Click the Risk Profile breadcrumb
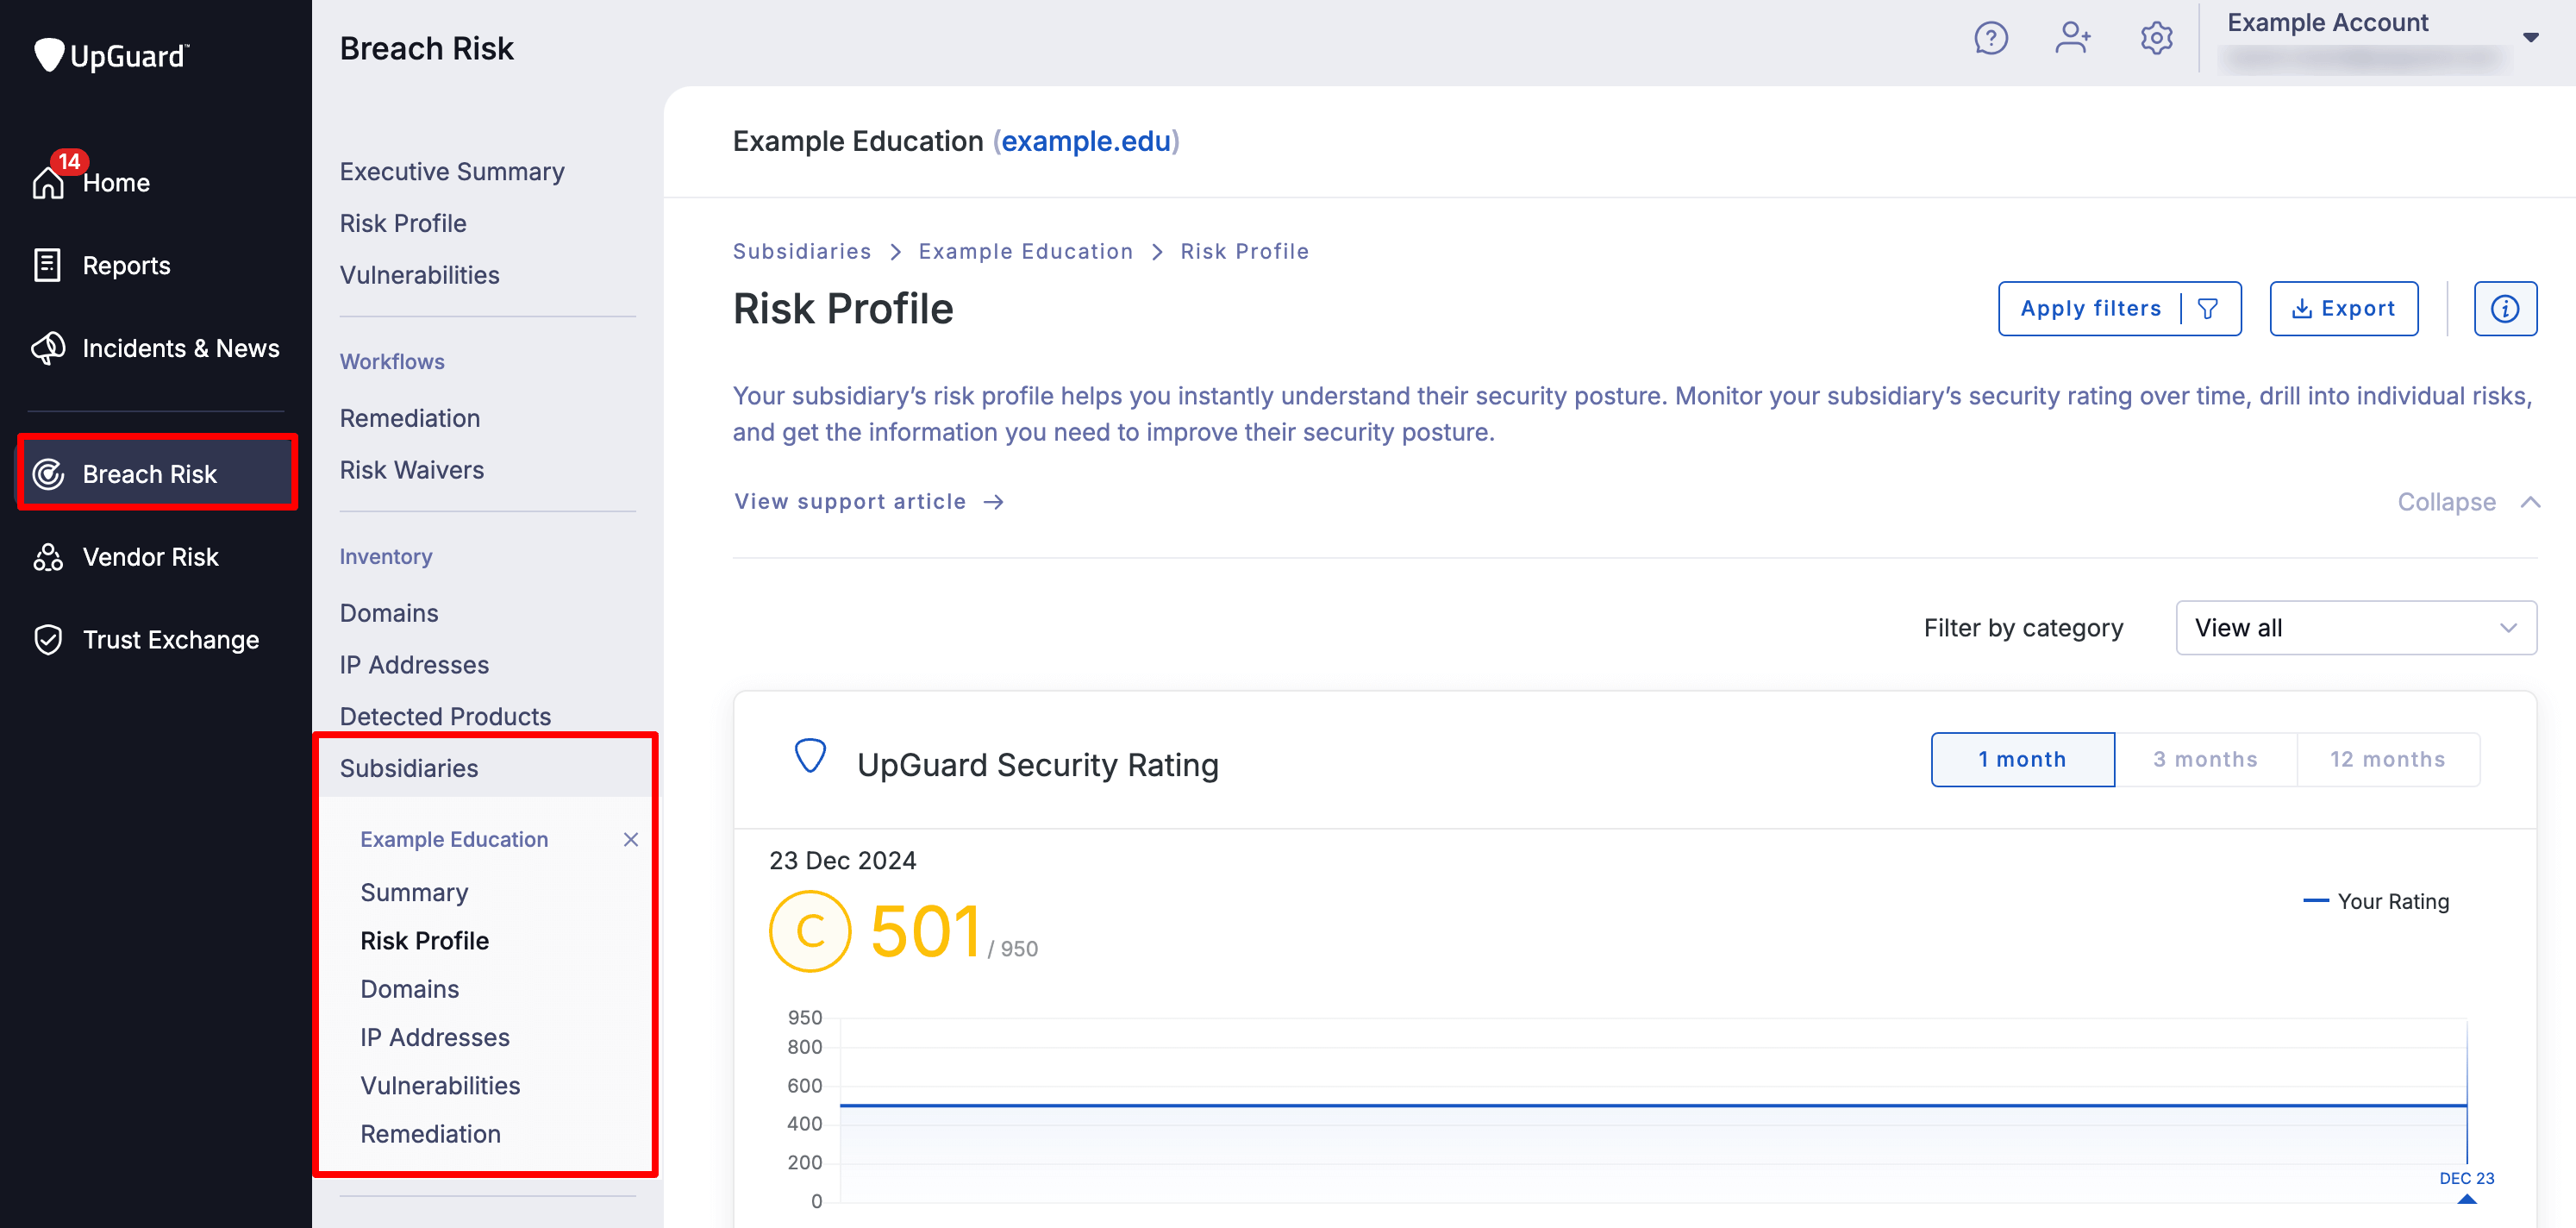Image resolution: width=2576 pixels, height=1228 pixels. tap(1244, 251)
